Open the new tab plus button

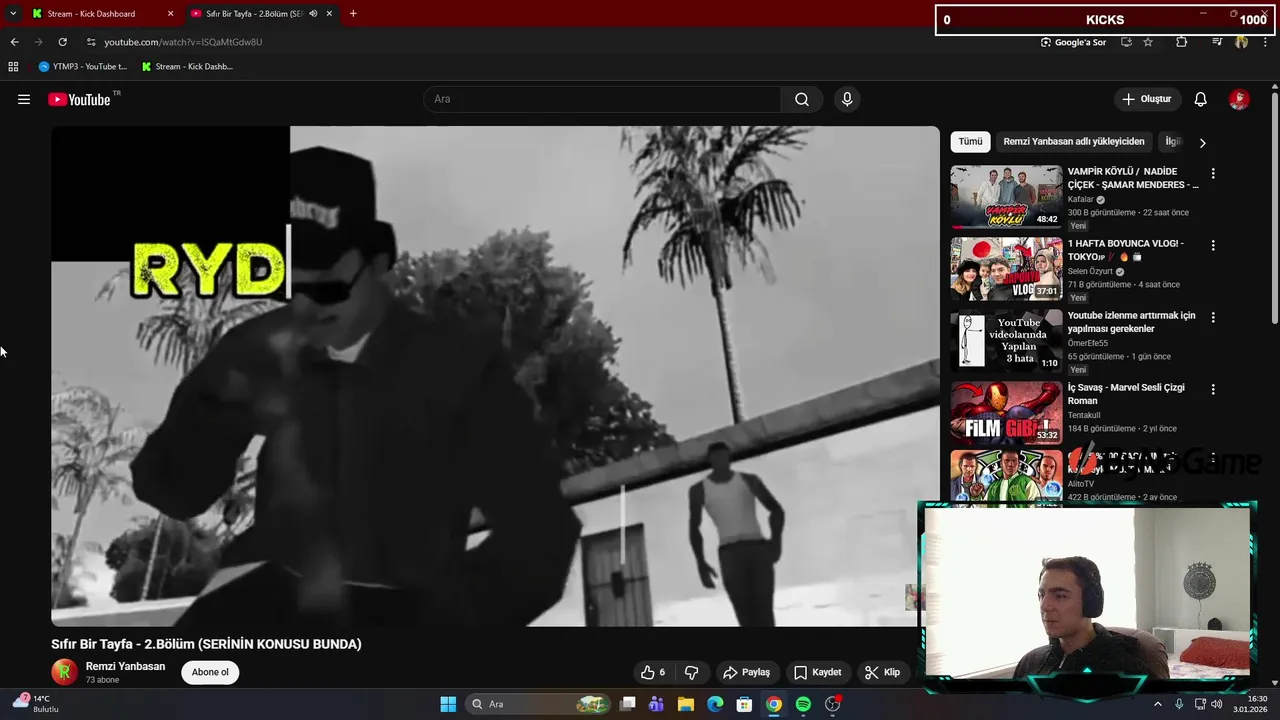(353, 14)
